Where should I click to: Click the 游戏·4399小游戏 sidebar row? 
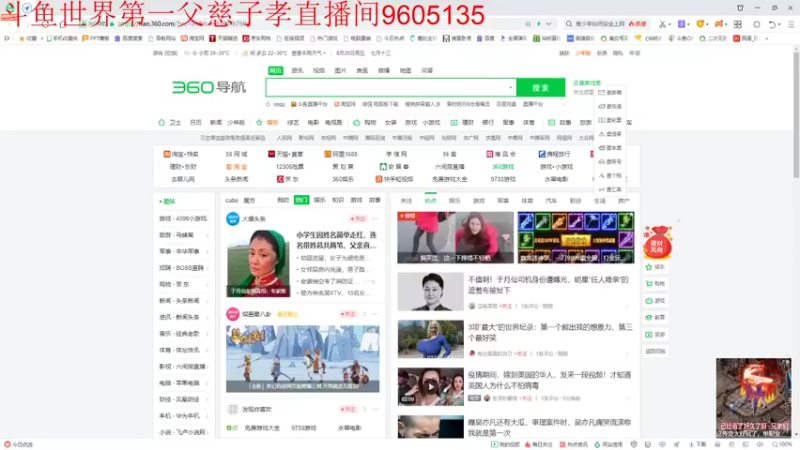coord(184,218)
